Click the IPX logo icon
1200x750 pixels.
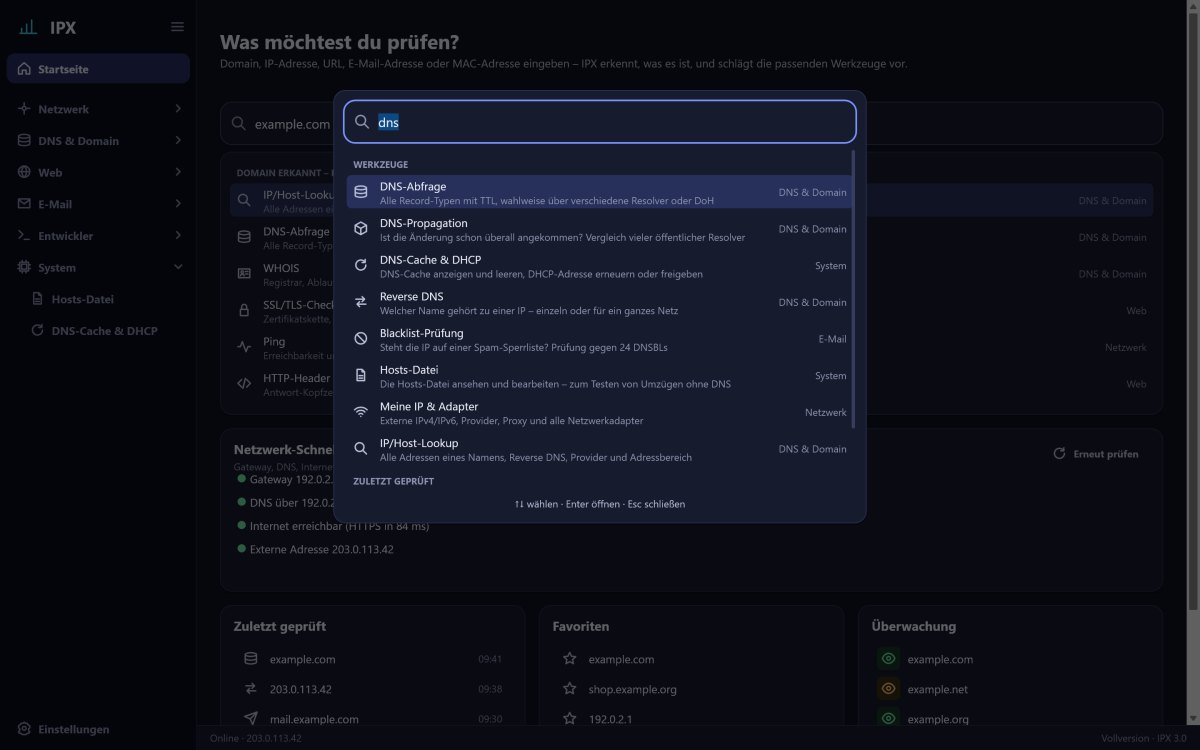tap(28, 27)
